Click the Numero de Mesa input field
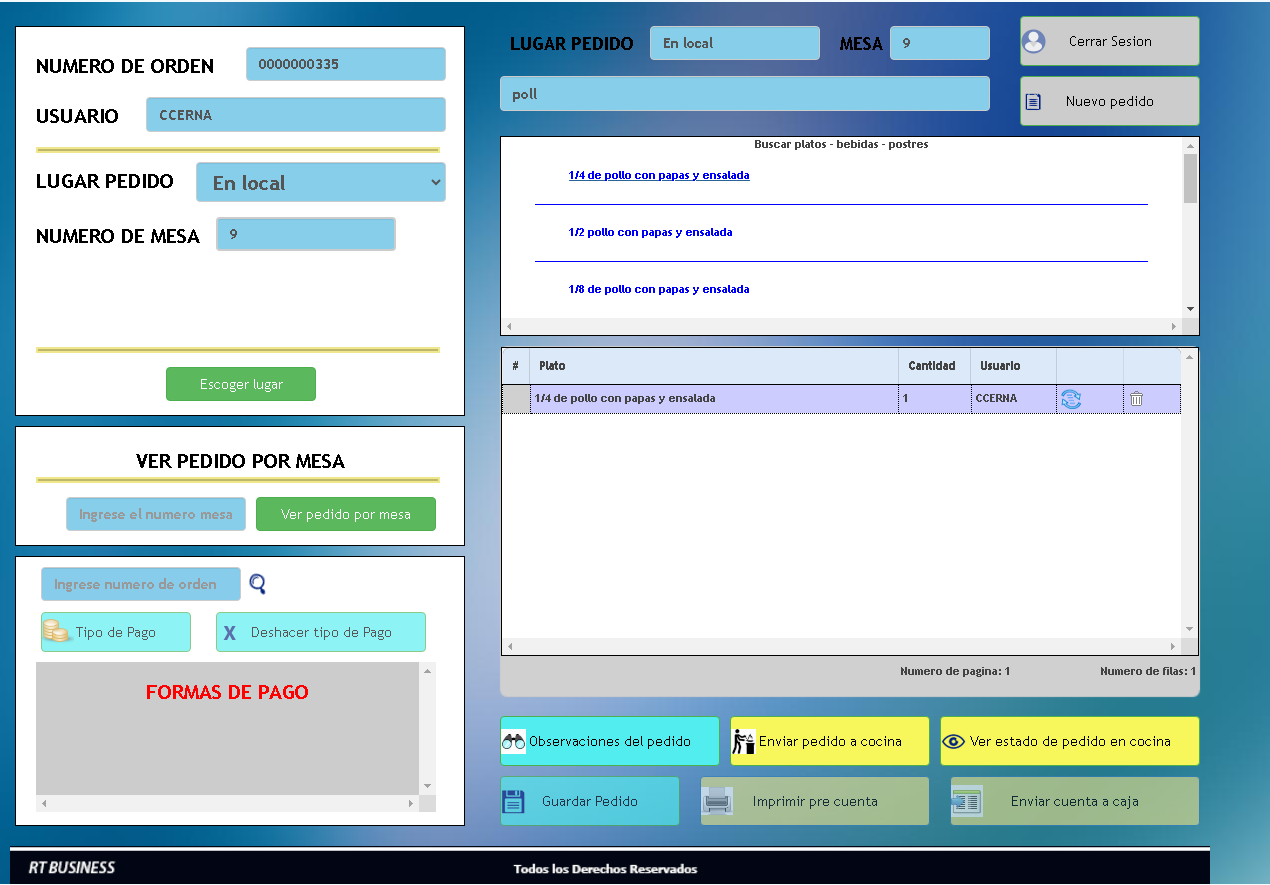The width and height of the screenshot is (1270, 885). tap(306, 235)
